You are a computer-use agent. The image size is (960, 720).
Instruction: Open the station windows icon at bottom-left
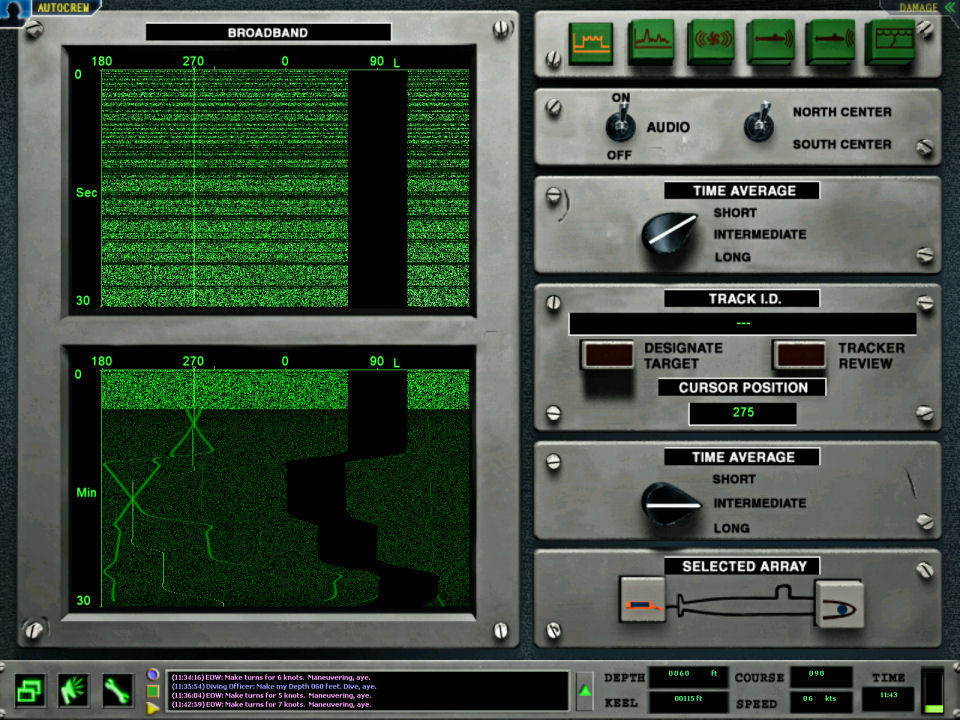pos(30,689)
